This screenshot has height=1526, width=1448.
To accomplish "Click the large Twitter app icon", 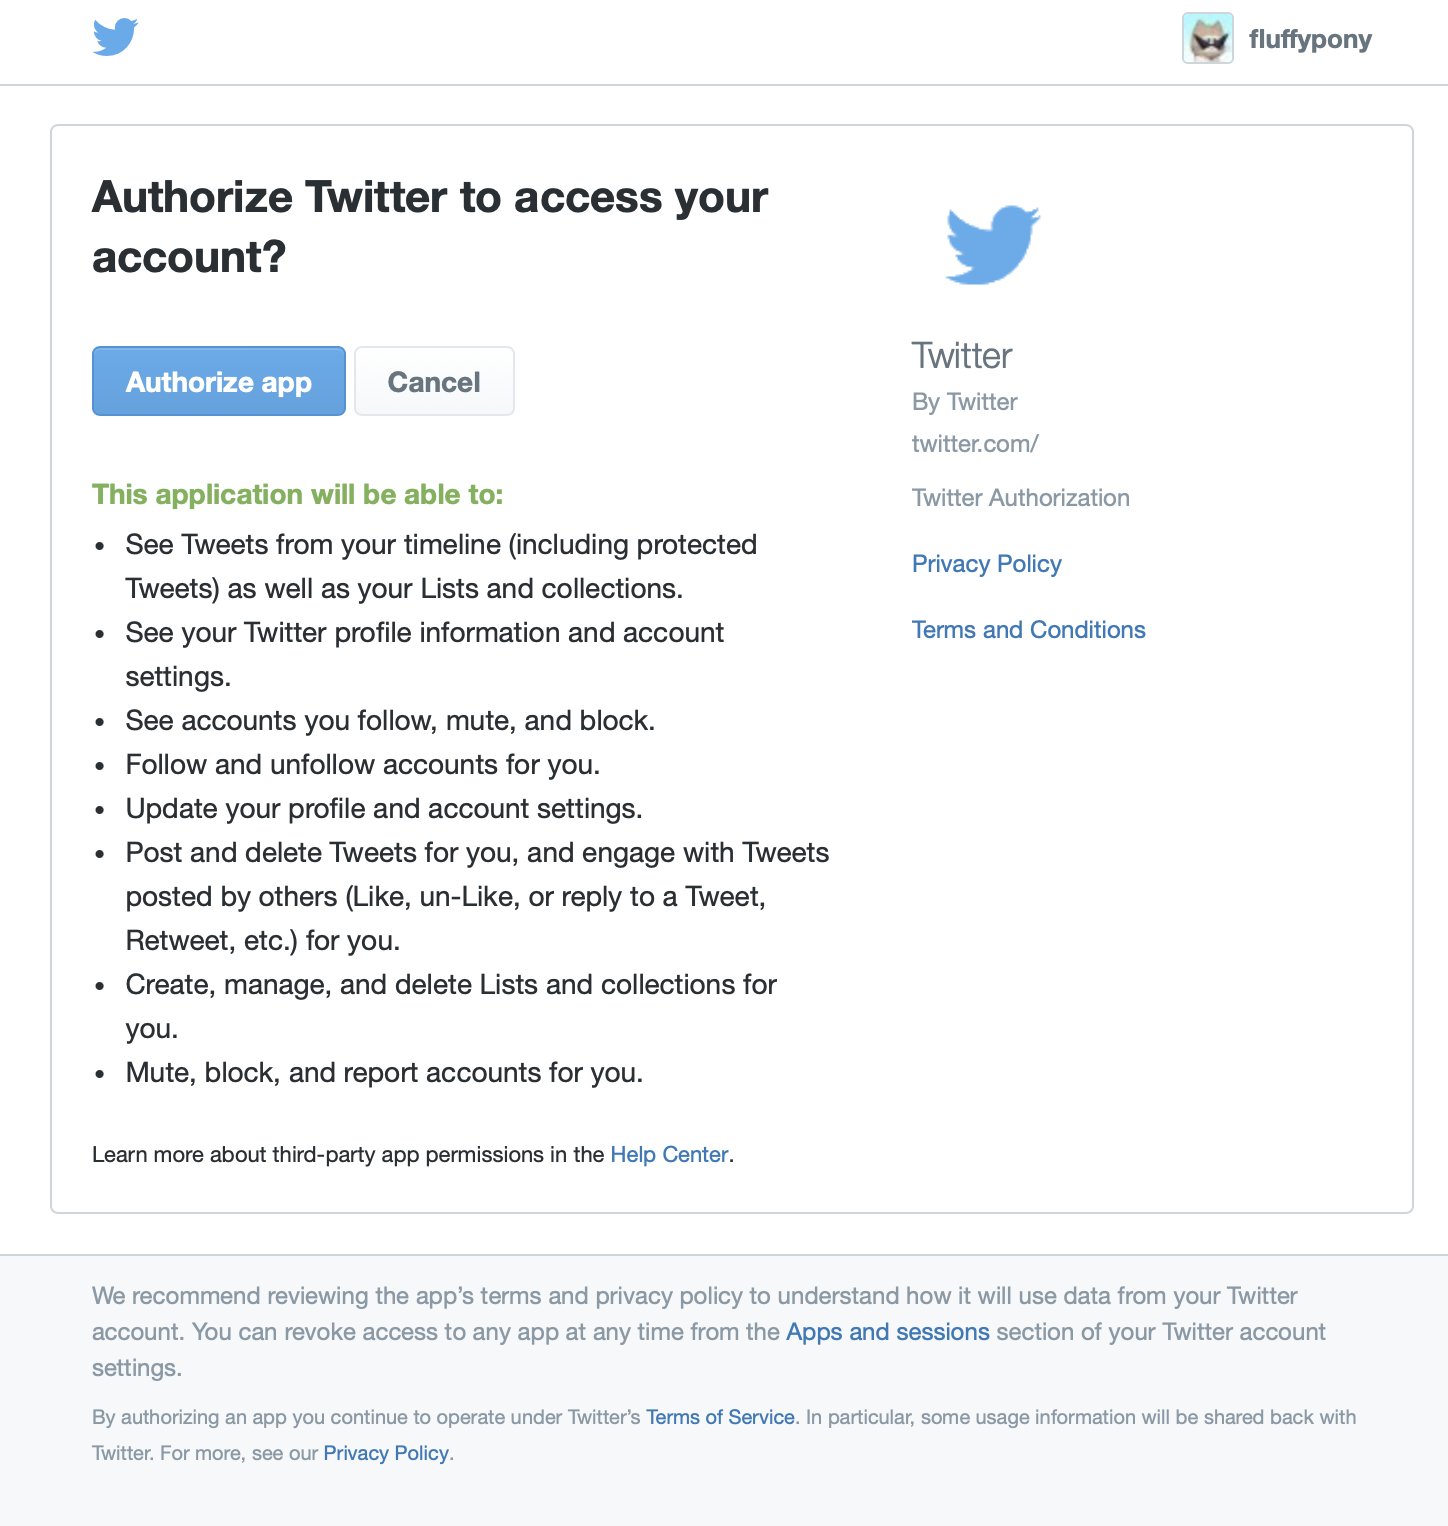I will point(991,243).
